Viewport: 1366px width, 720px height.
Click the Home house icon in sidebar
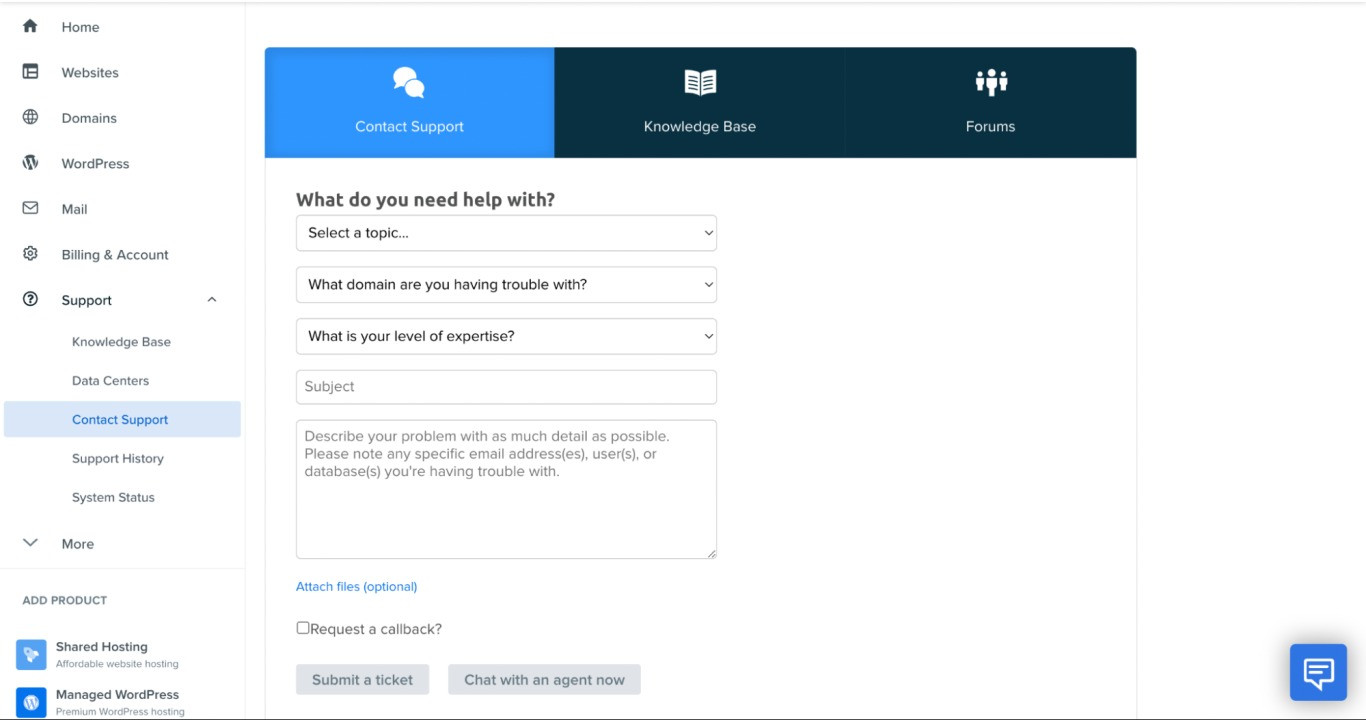[30, 26]
